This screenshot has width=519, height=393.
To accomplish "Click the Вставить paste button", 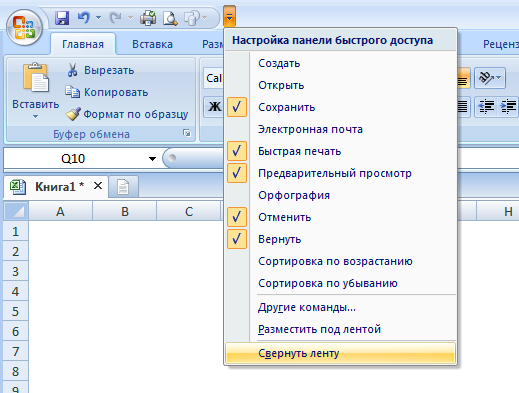I will tap(36, 90).
